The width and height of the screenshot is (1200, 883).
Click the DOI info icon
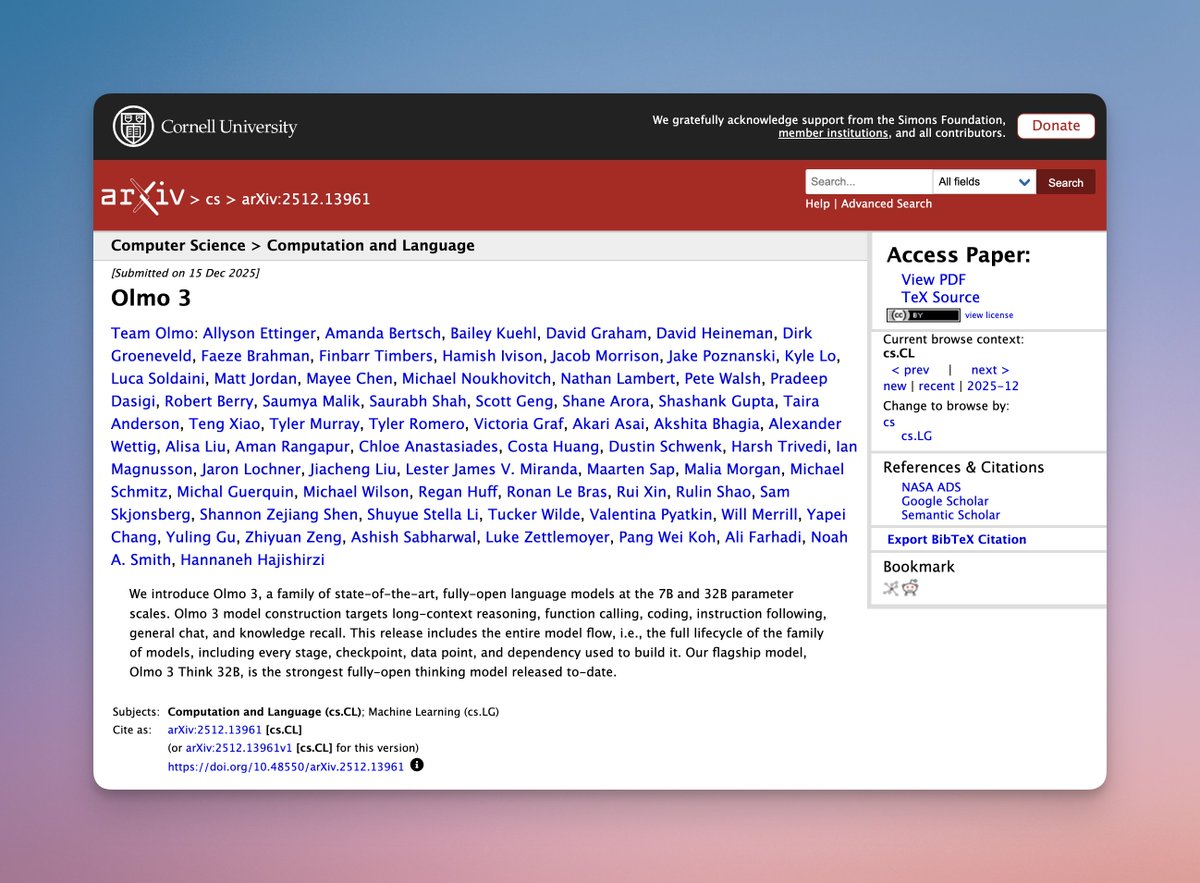click(x=417, y=765)
